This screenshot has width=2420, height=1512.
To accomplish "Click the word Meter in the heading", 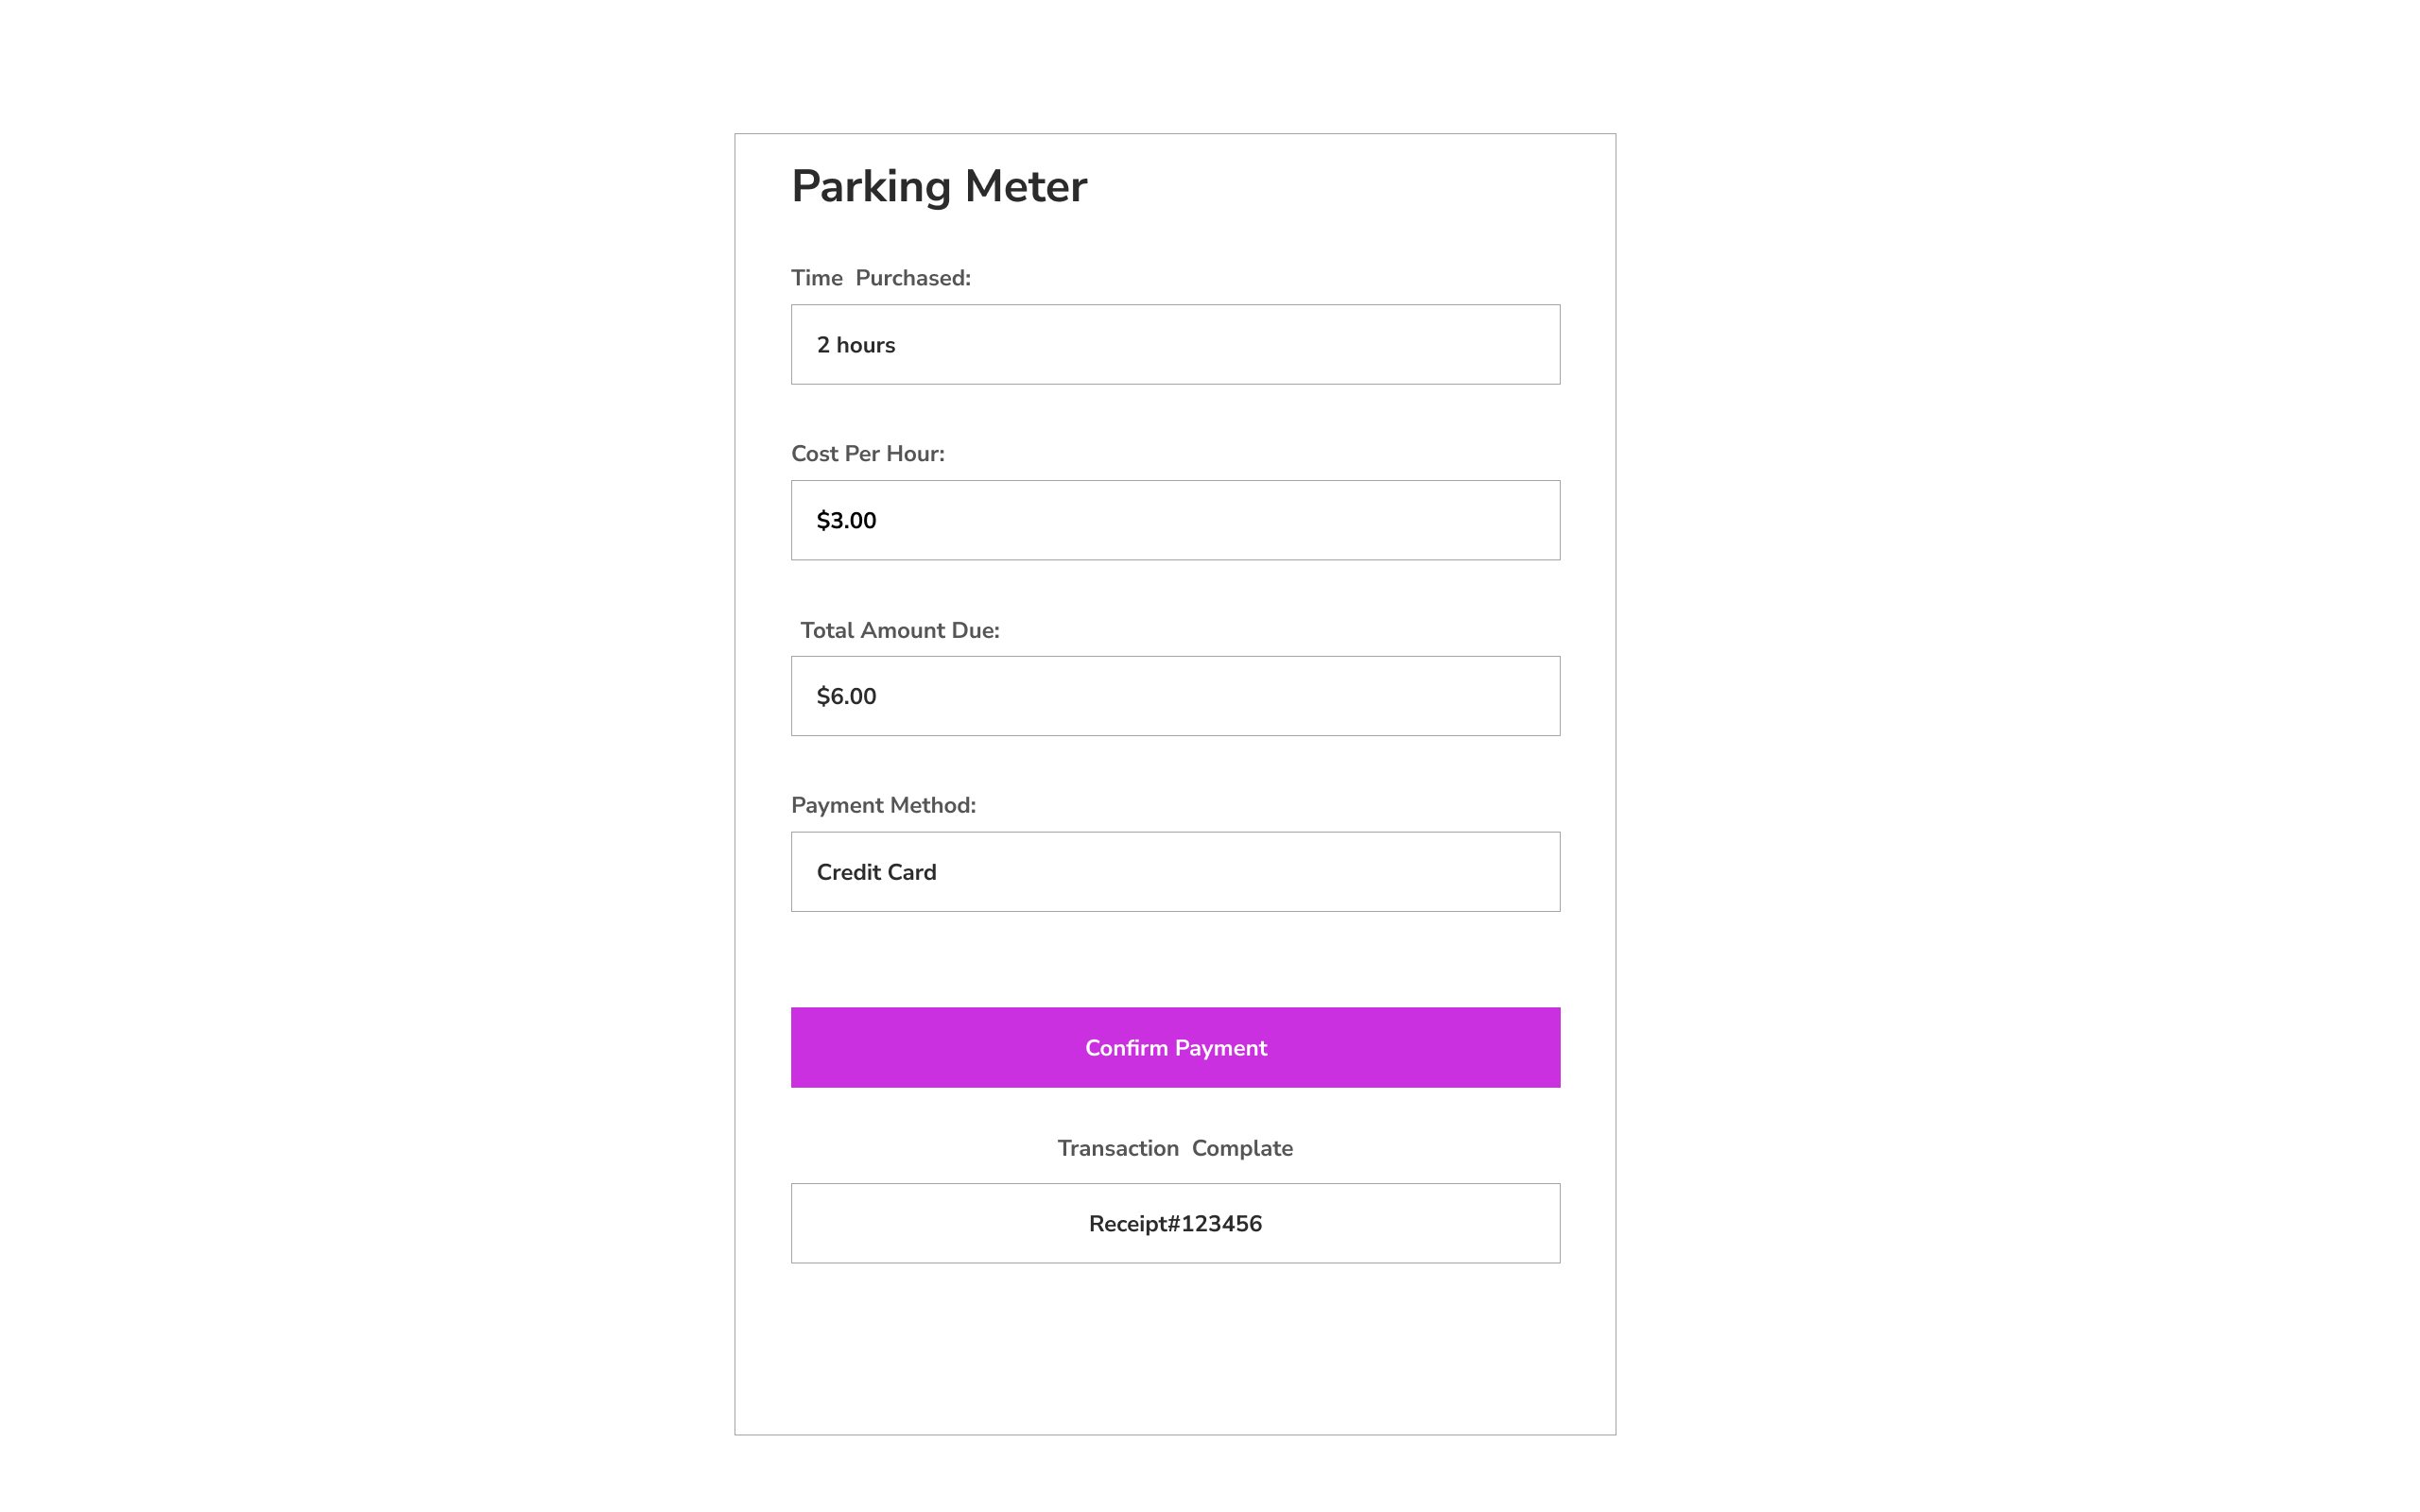I will (x=1026, y=186).
